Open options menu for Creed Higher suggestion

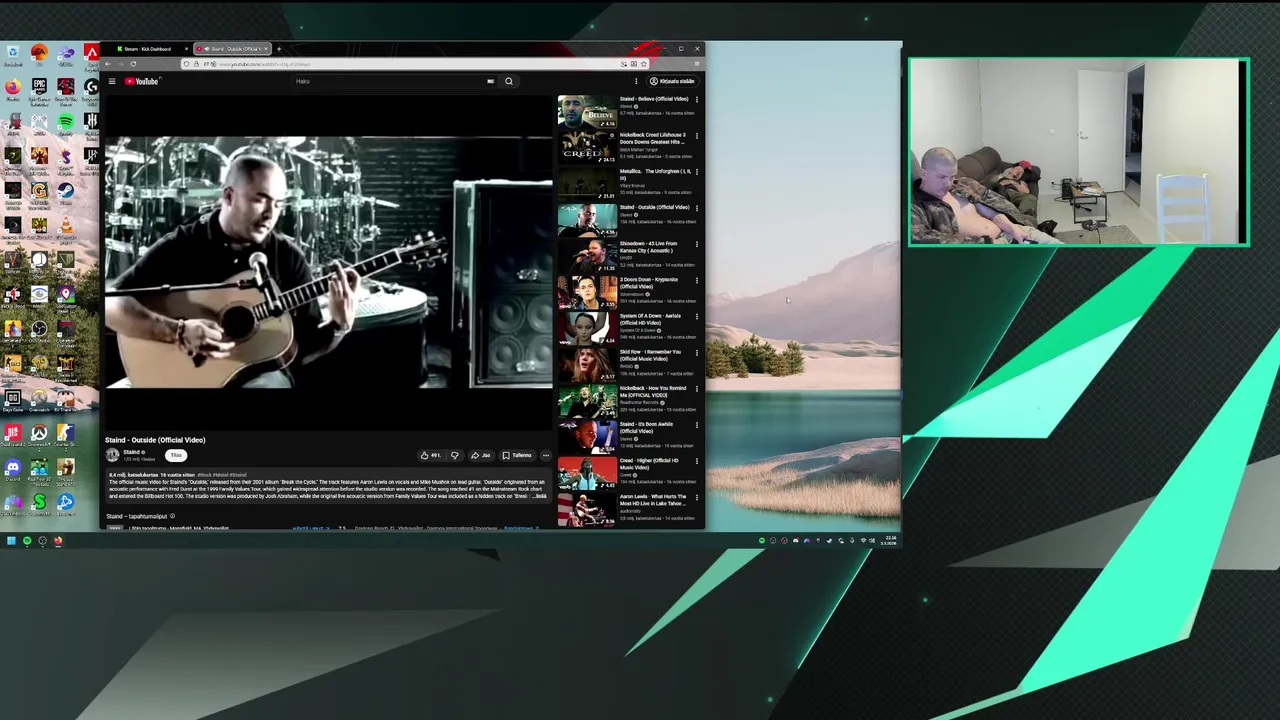click(697, 461)
